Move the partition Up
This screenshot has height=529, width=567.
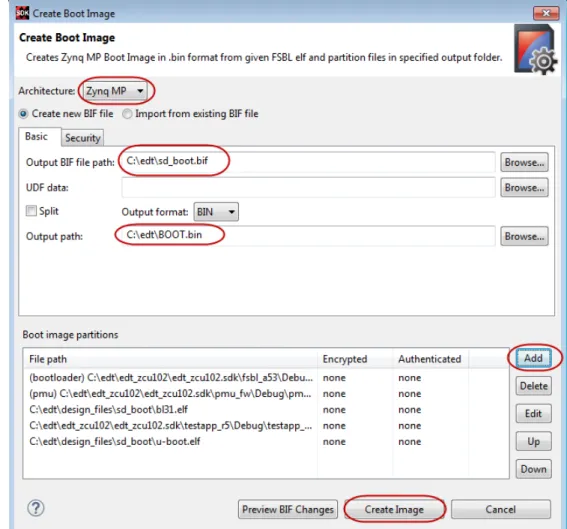533,441
